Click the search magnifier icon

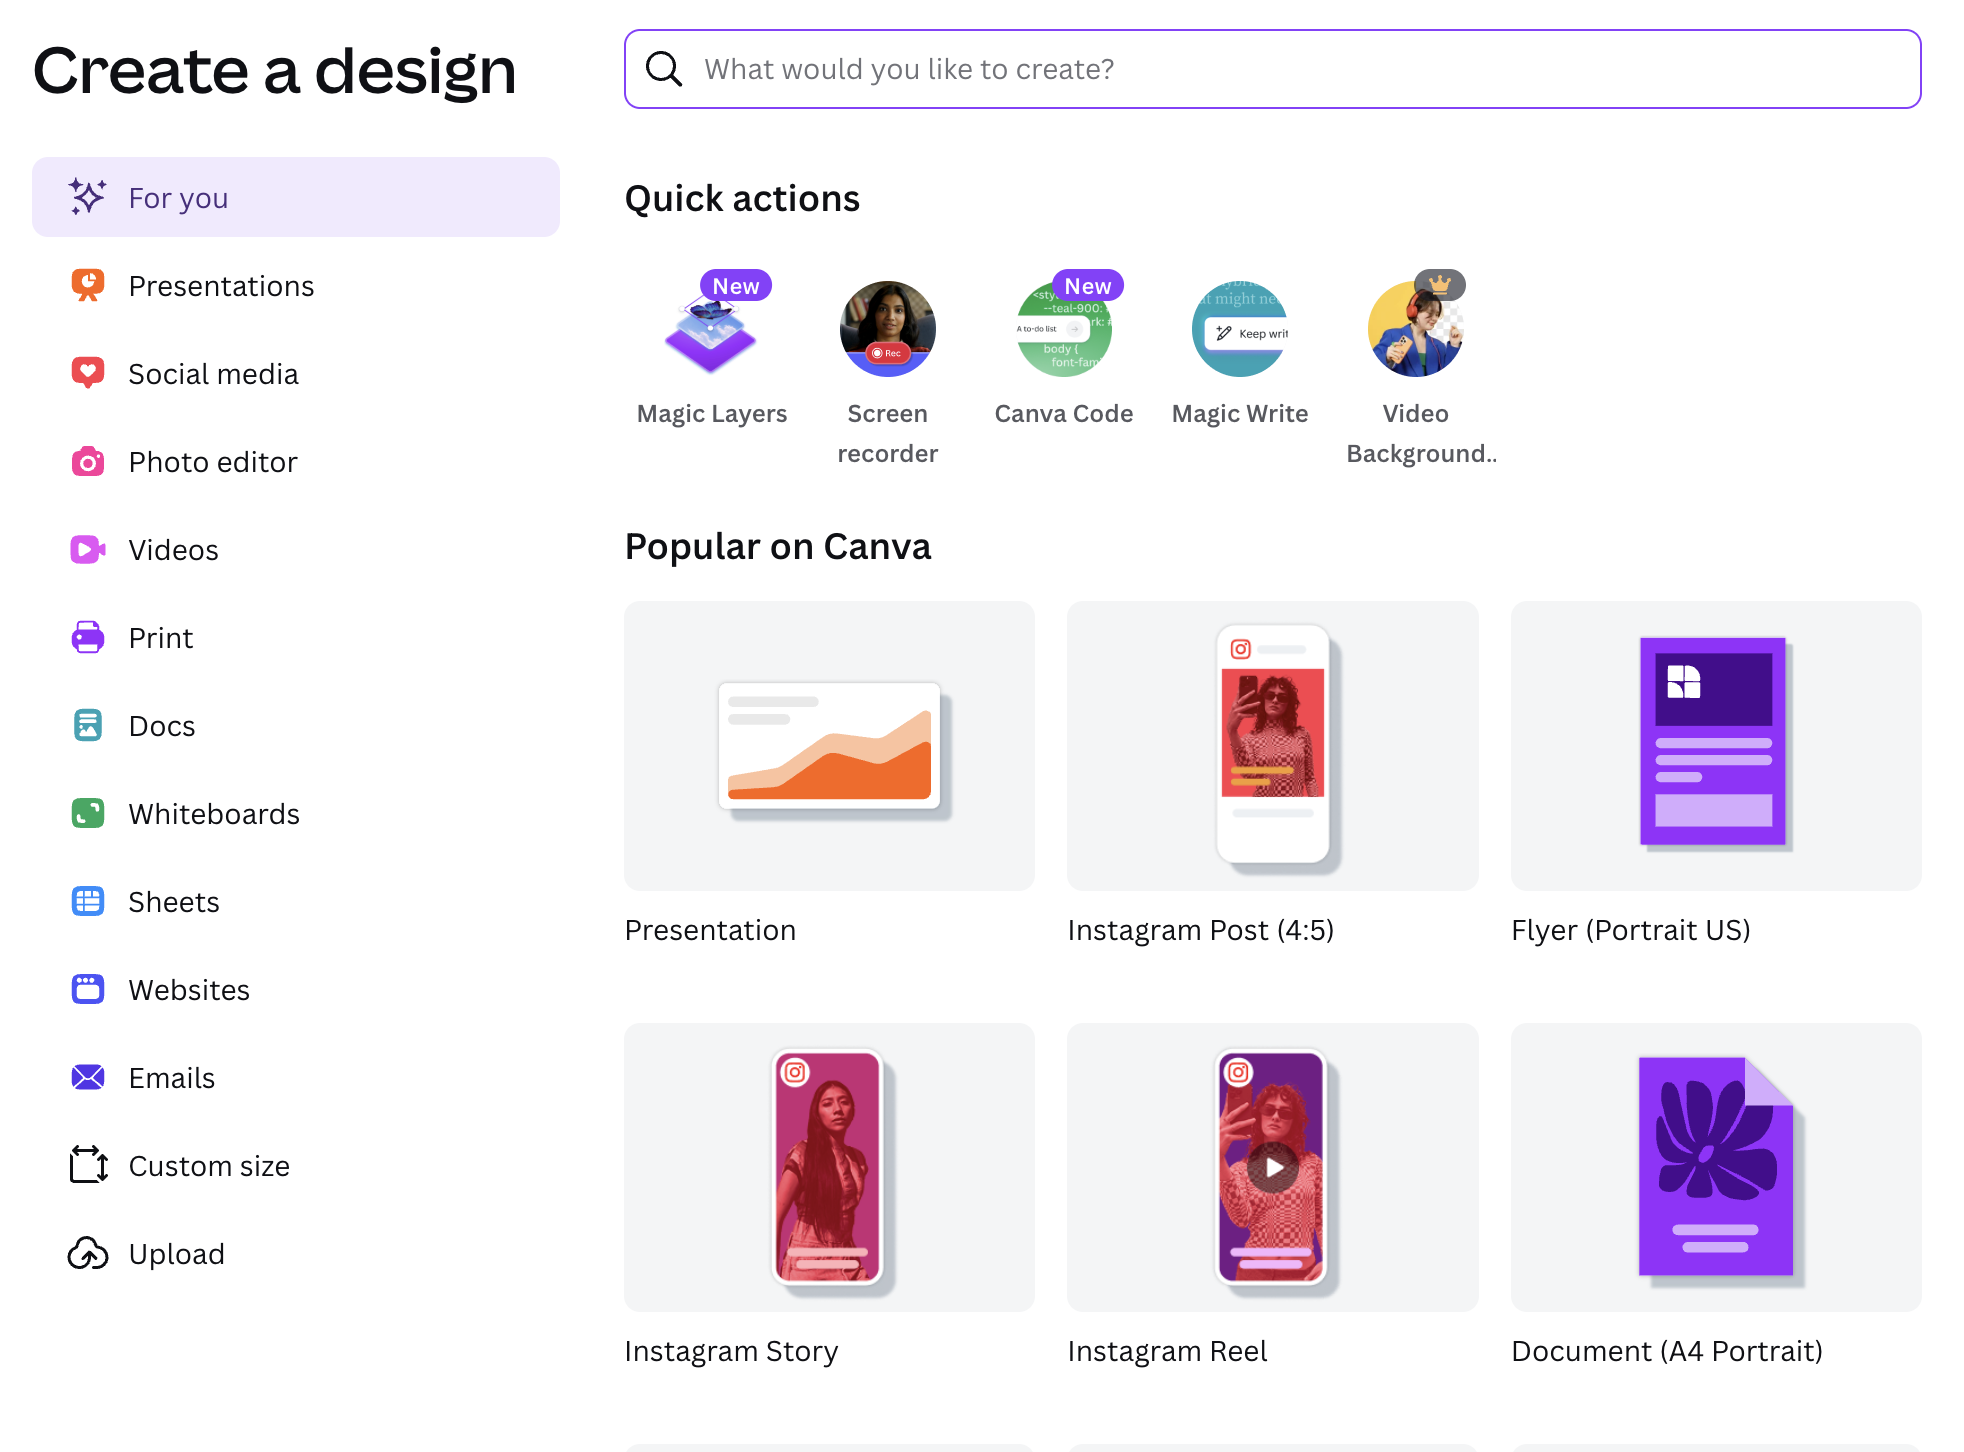tap(664, 68)
